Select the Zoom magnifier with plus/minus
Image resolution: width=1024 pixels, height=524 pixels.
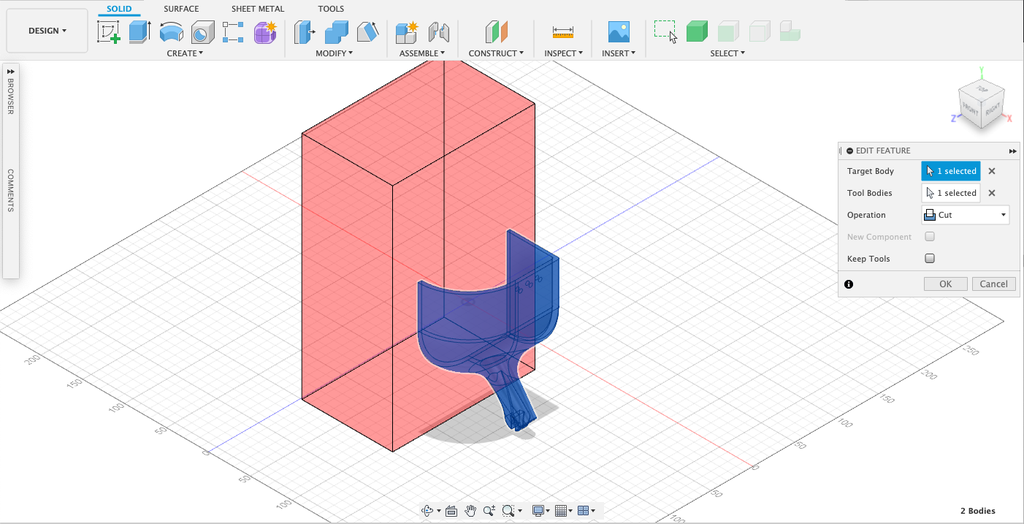pyautogui.click(x=489, y=511)
